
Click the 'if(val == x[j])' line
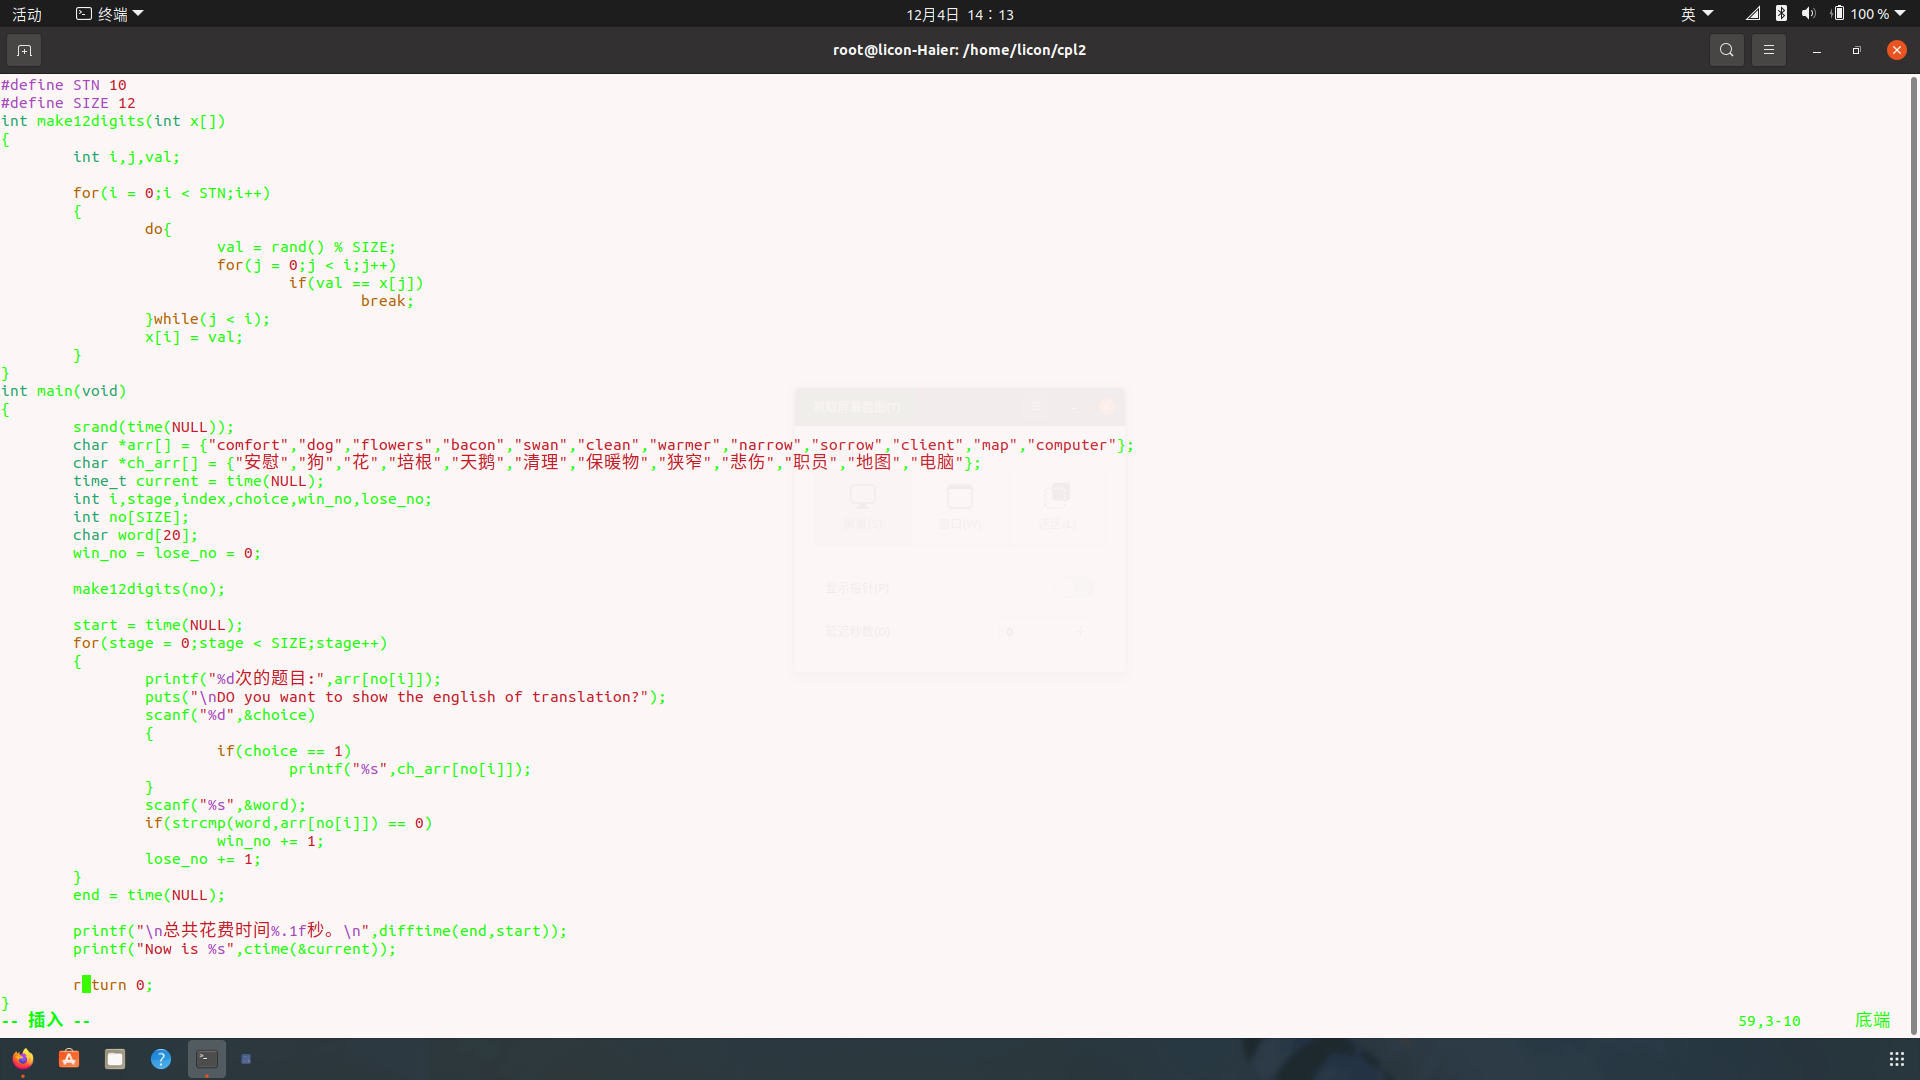[356, 283]
